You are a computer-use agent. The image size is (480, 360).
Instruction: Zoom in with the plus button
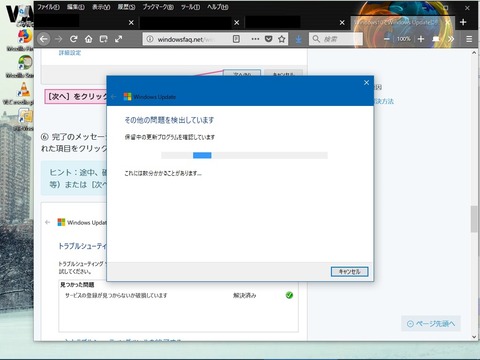[421, 39]
